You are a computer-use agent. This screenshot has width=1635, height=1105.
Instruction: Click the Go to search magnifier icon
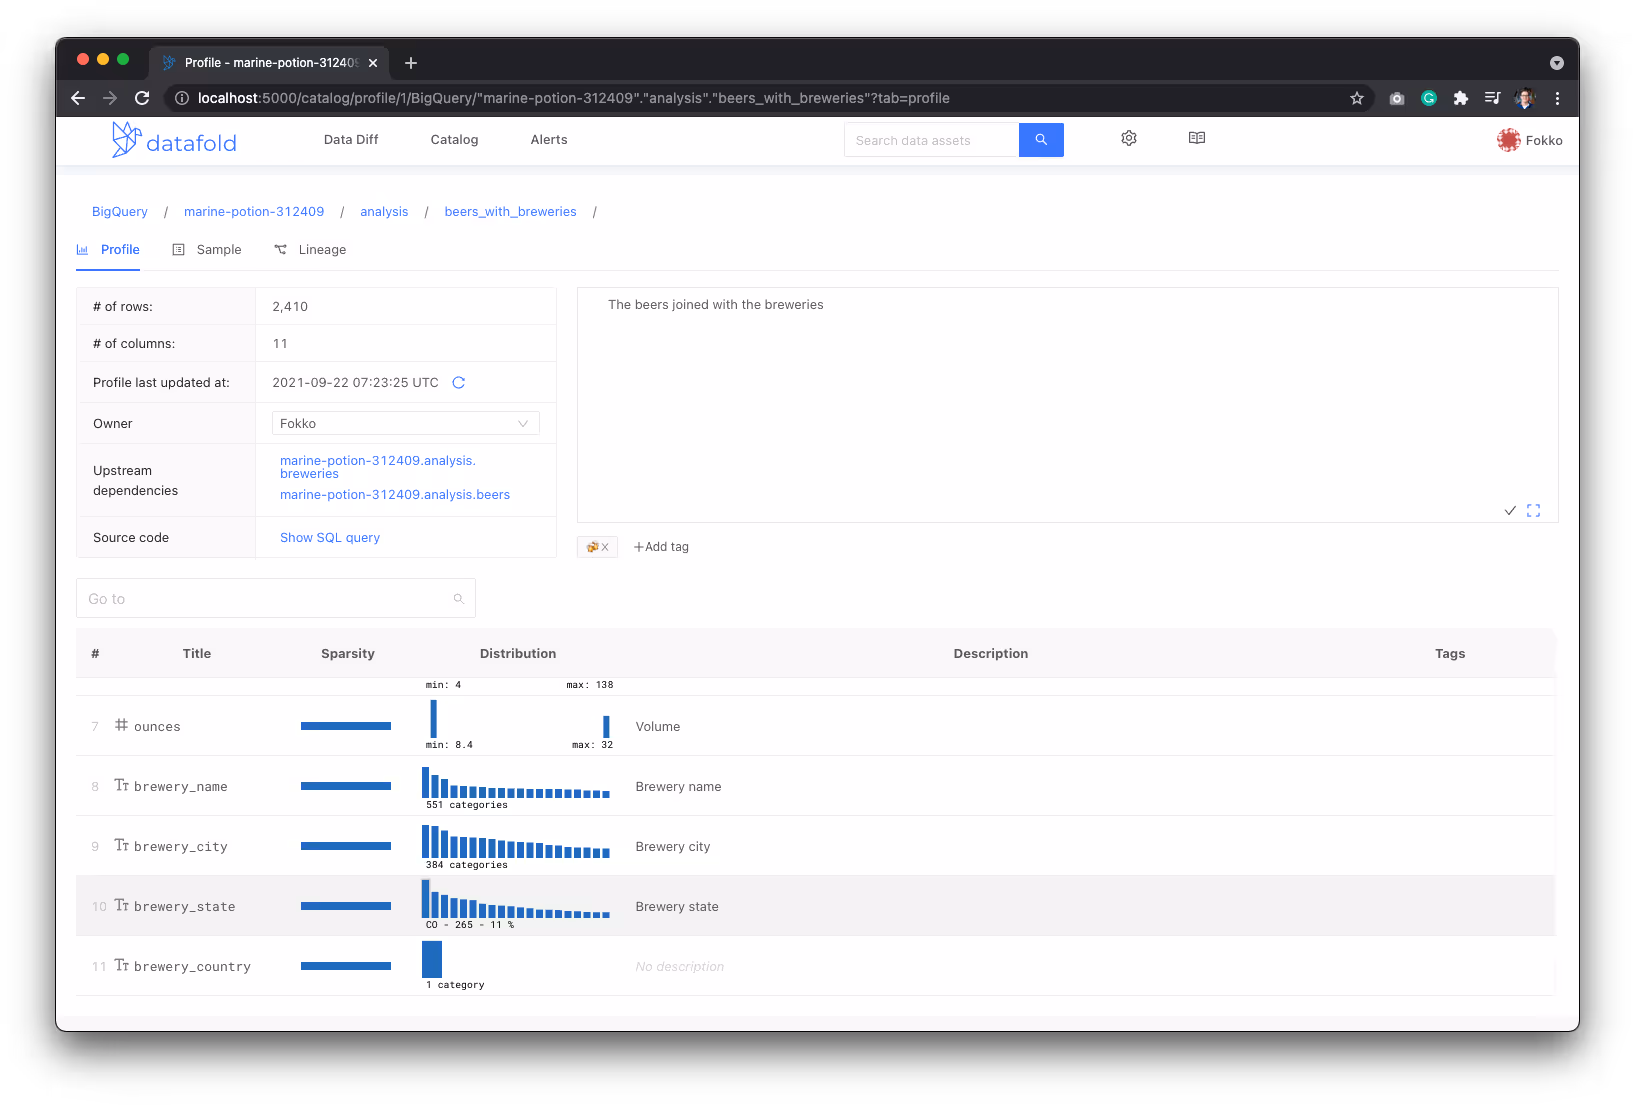click(459, 599)
